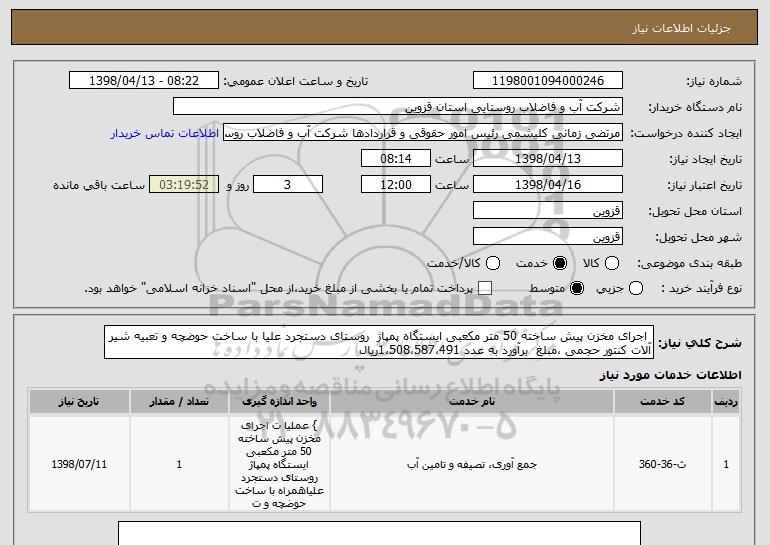Screen dimensions: 770x545
Task: Click the remaining days field showing 3
Action: [288, 185]
